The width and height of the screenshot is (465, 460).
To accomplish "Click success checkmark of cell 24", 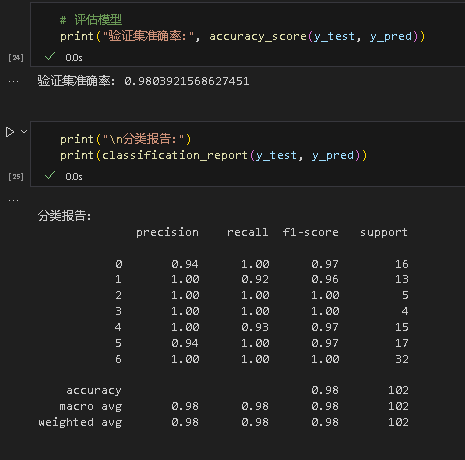I will click(50, 56).
